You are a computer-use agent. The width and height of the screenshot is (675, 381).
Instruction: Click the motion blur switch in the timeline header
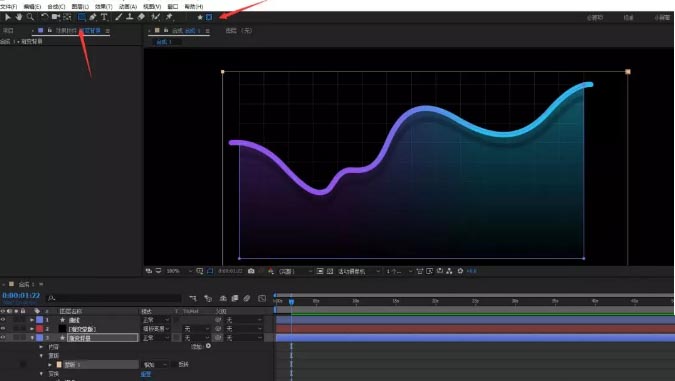pos(247,298)
